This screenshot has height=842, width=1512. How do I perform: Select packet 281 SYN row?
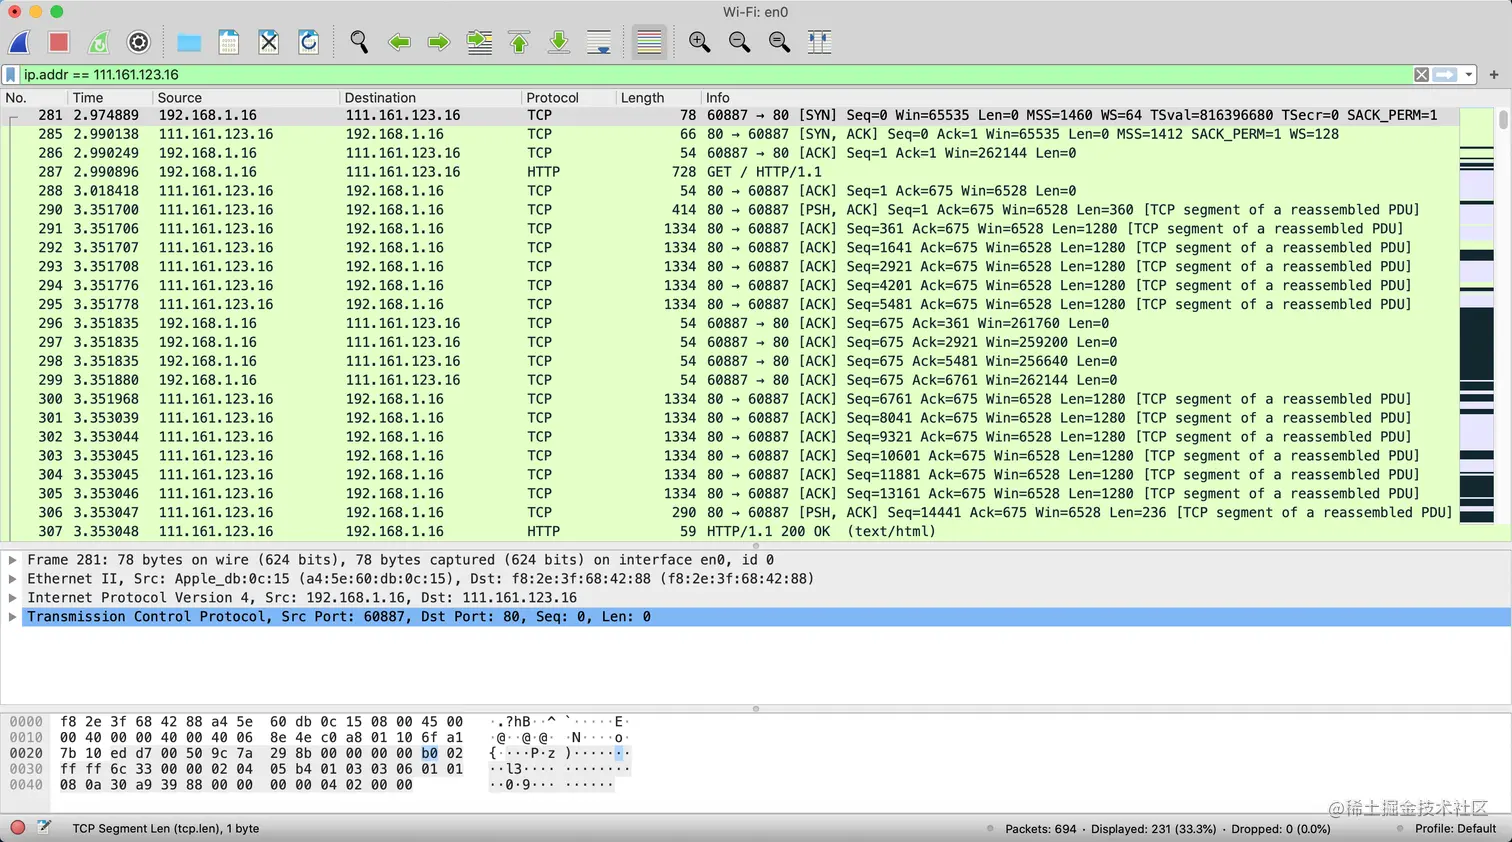pyautogui.click(x=730, y=115)
